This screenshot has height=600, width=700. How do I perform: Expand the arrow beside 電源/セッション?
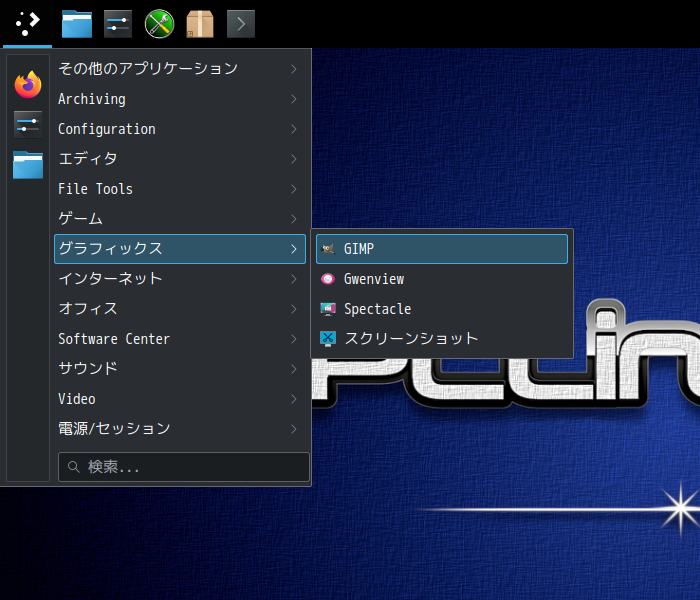294,429
